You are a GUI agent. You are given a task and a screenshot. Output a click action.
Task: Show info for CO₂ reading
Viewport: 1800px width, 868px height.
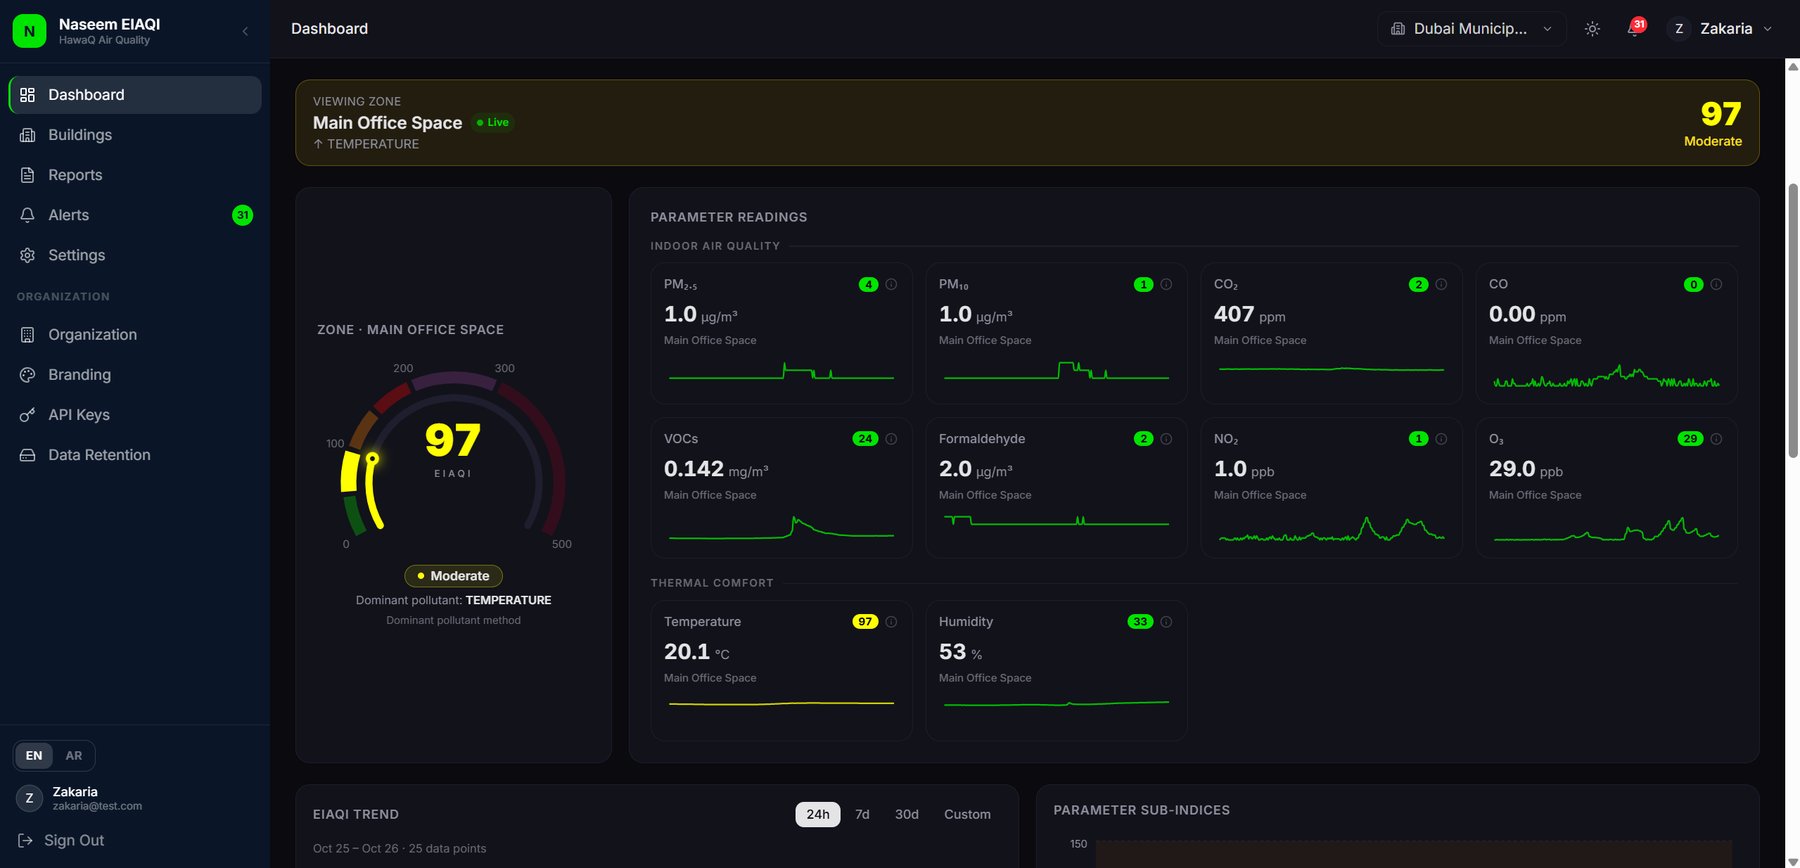pos(1441,285)
